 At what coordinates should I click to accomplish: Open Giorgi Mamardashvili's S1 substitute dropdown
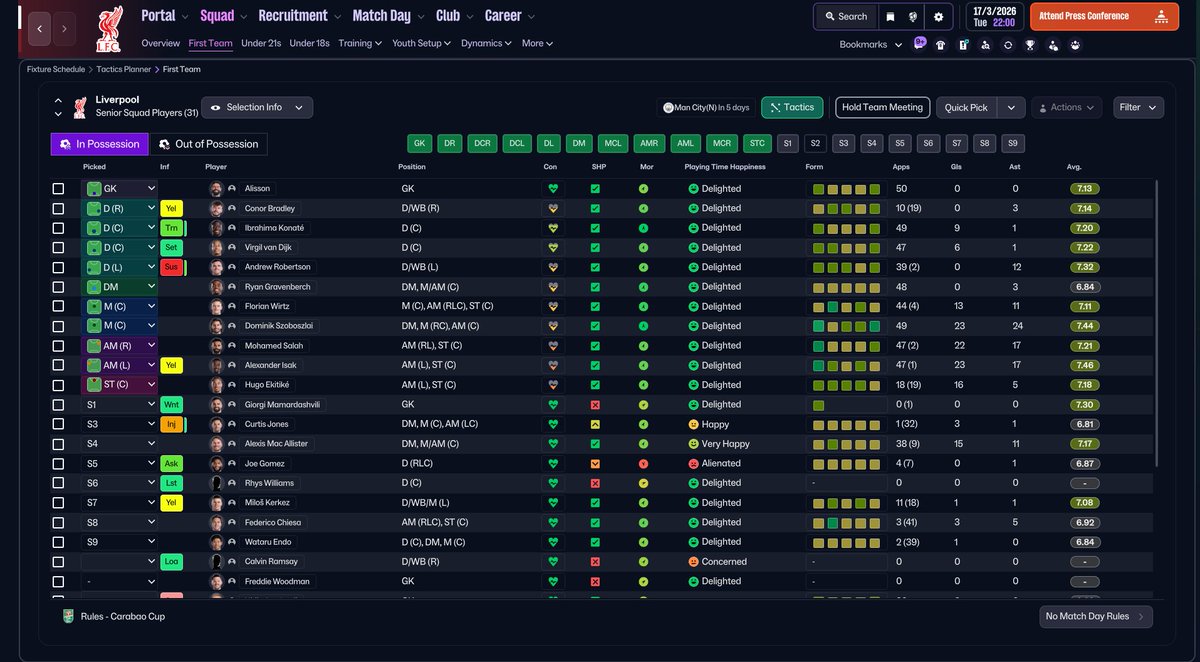click(x=120, y=404)
